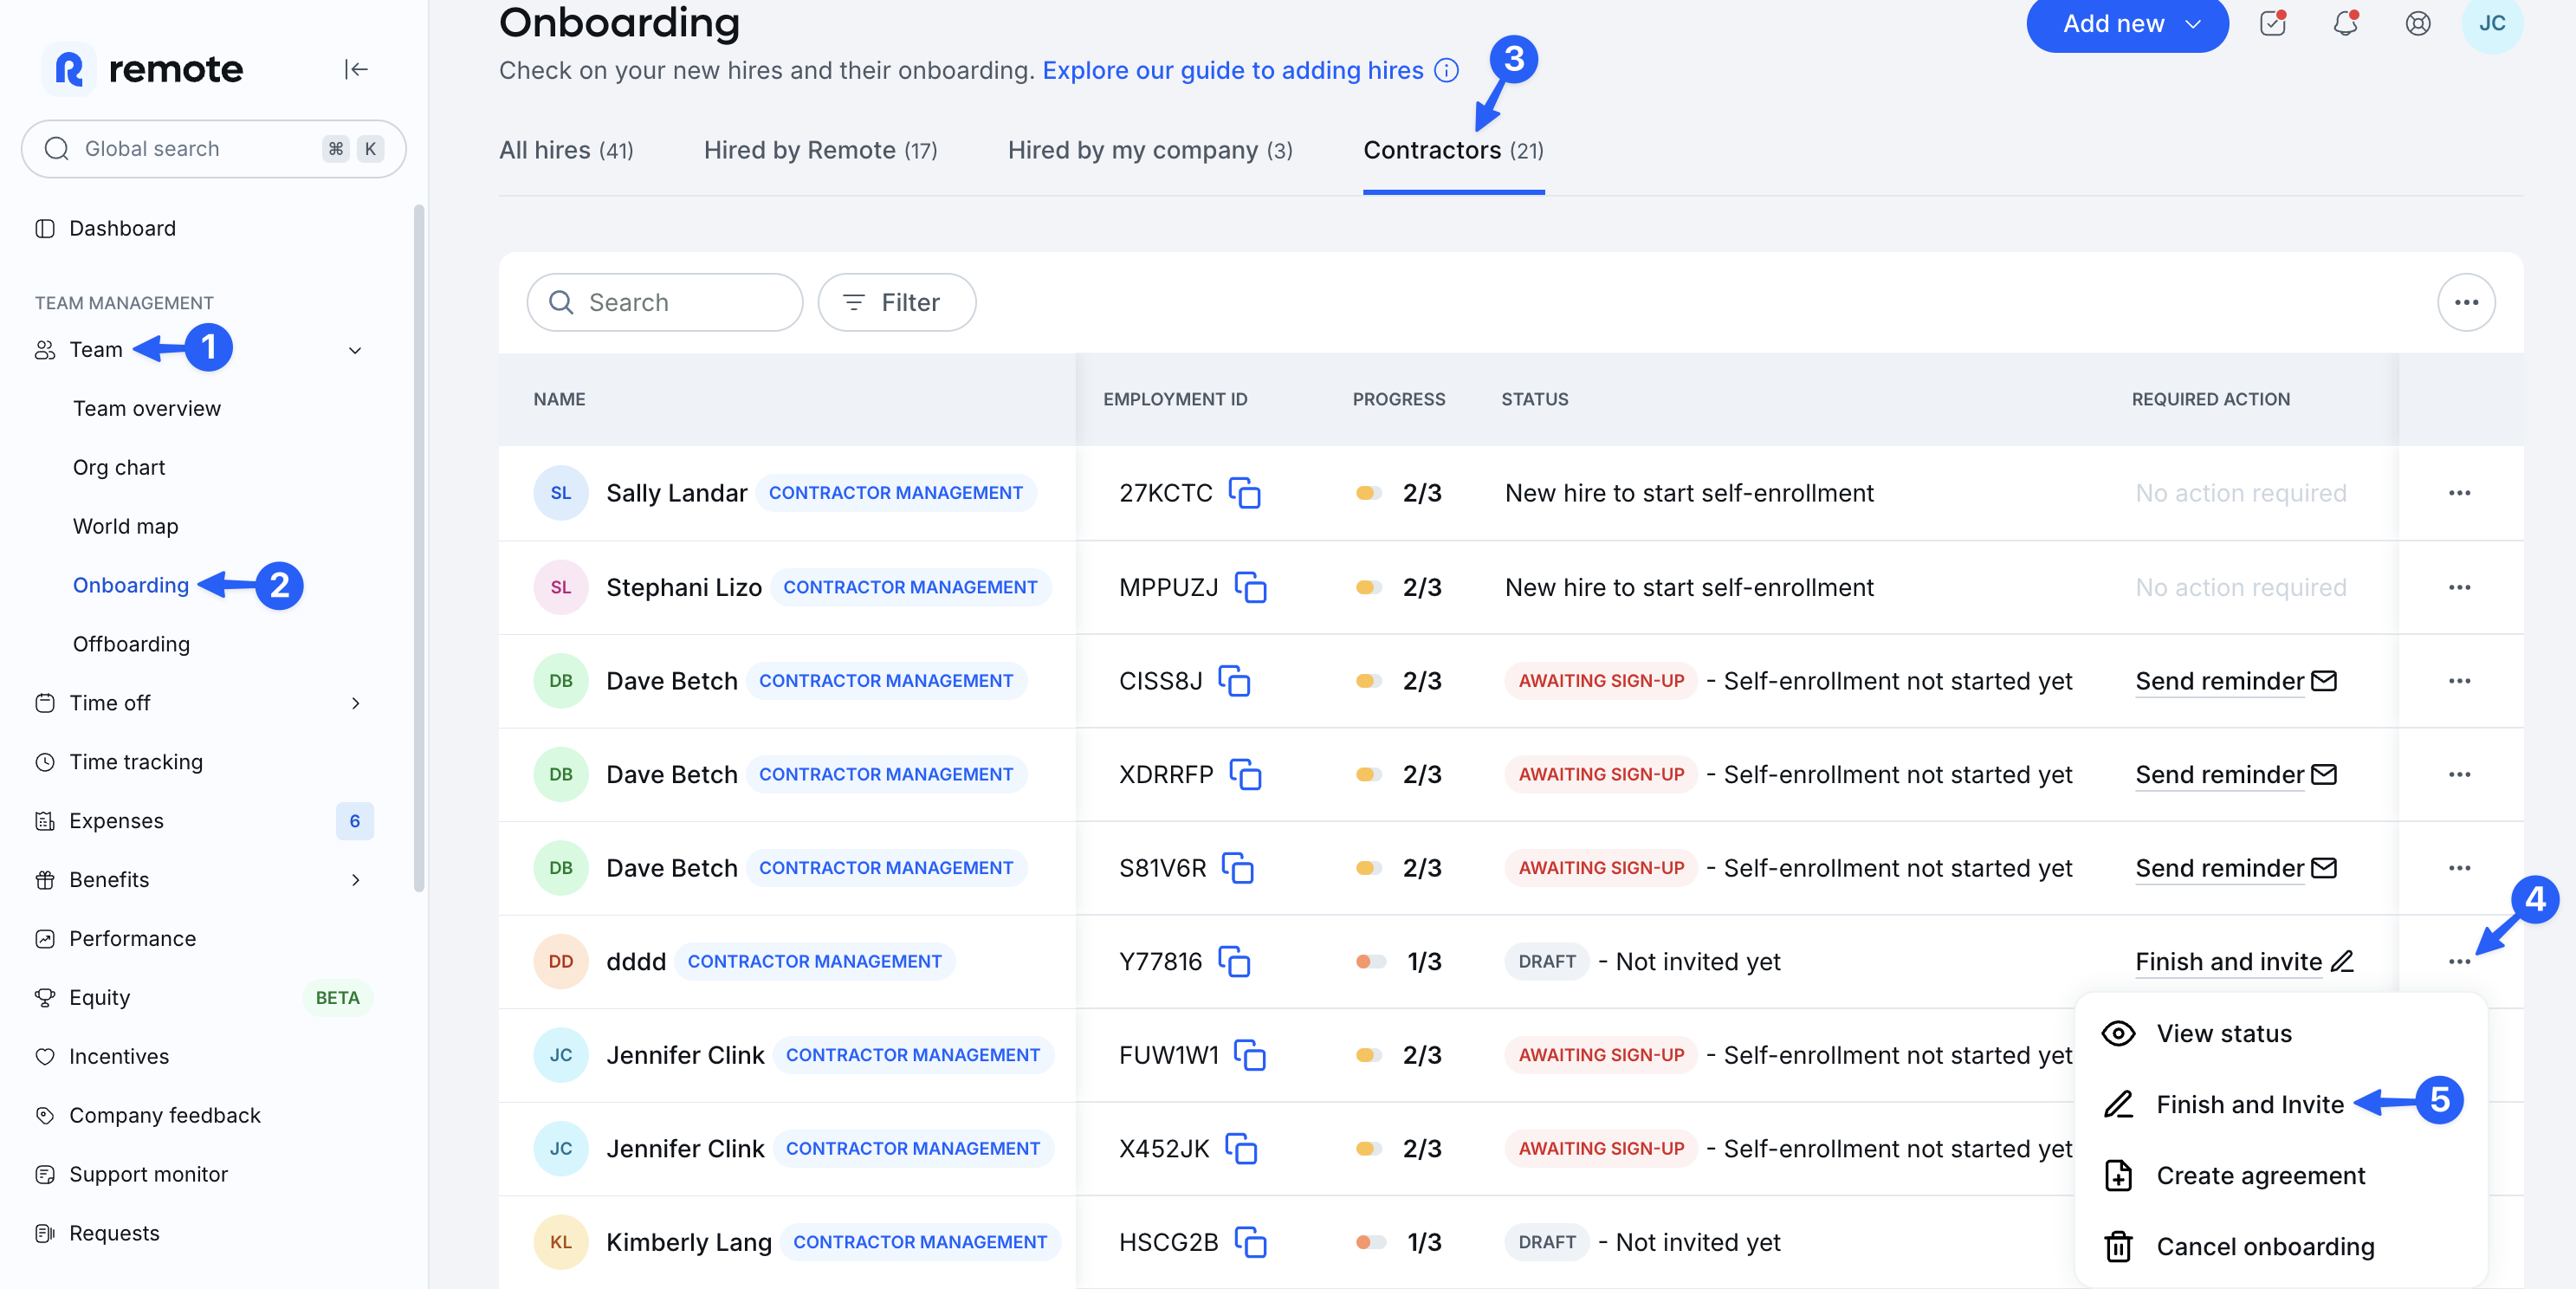Focus the Global search field

213,149
